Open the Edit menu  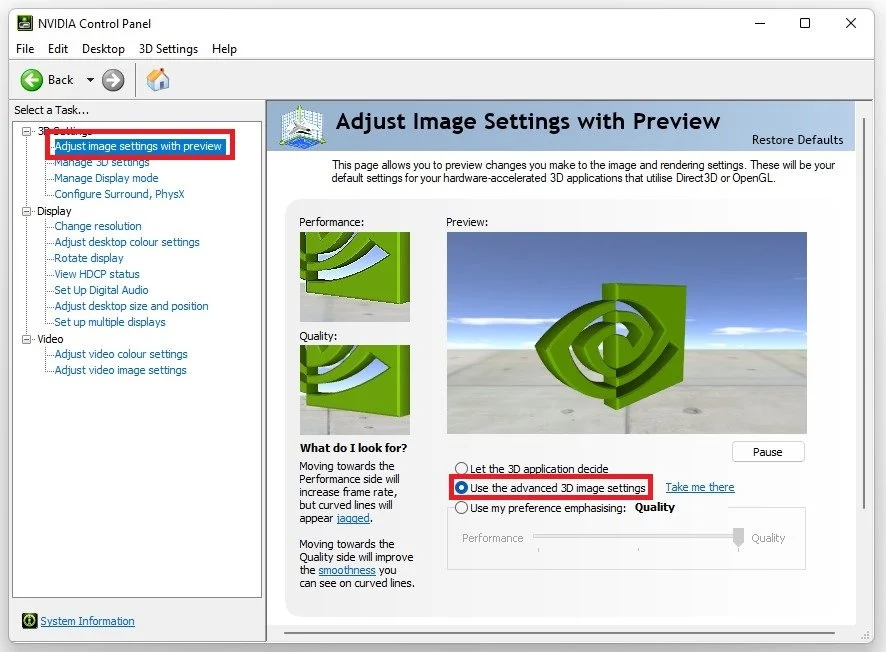[58, 49]
